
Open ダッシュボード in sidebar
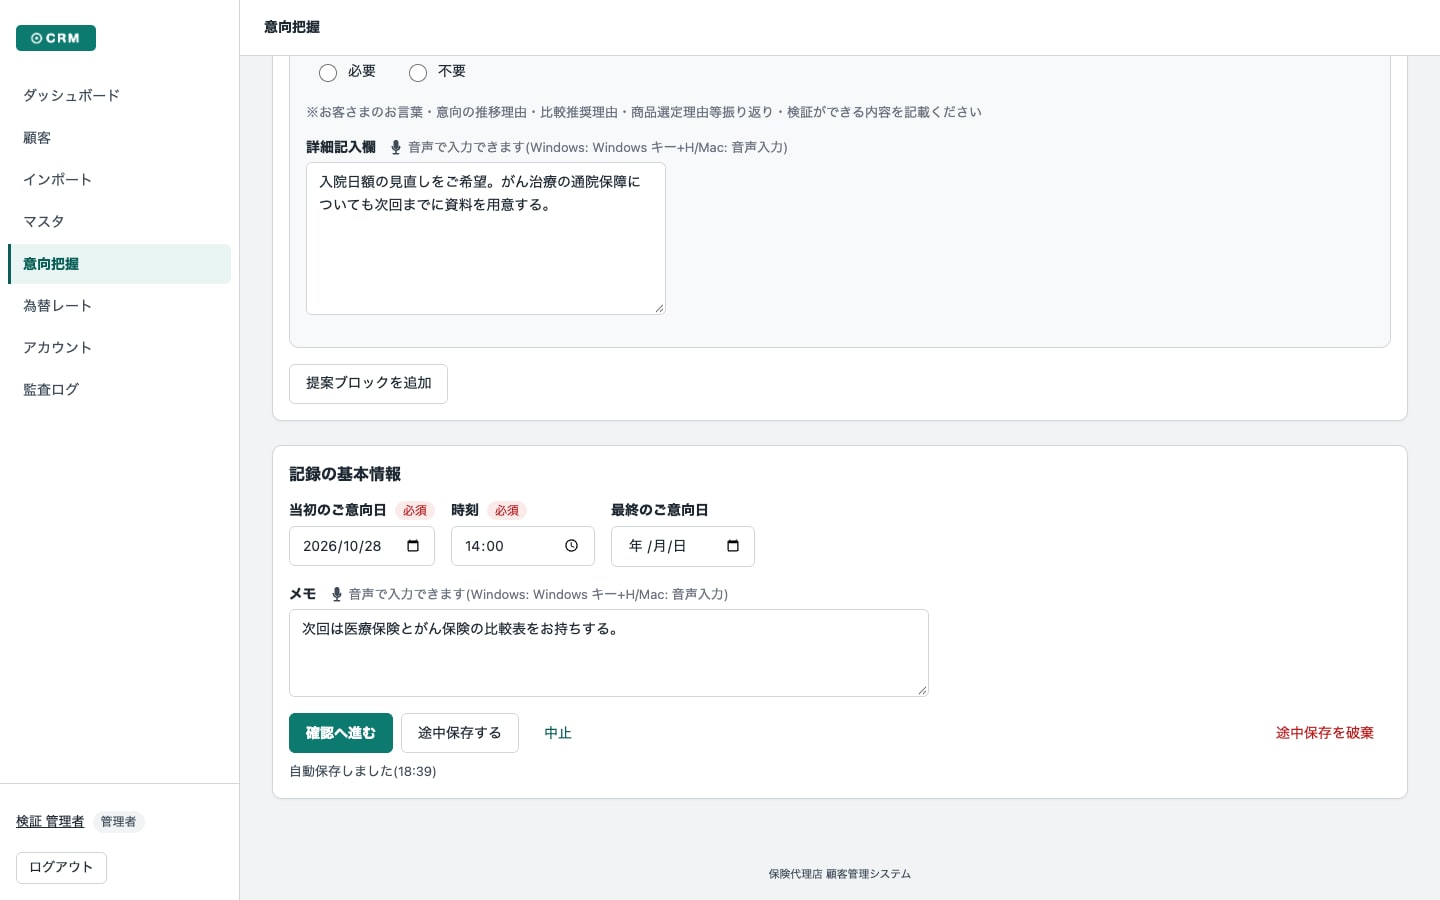[119, 96]
